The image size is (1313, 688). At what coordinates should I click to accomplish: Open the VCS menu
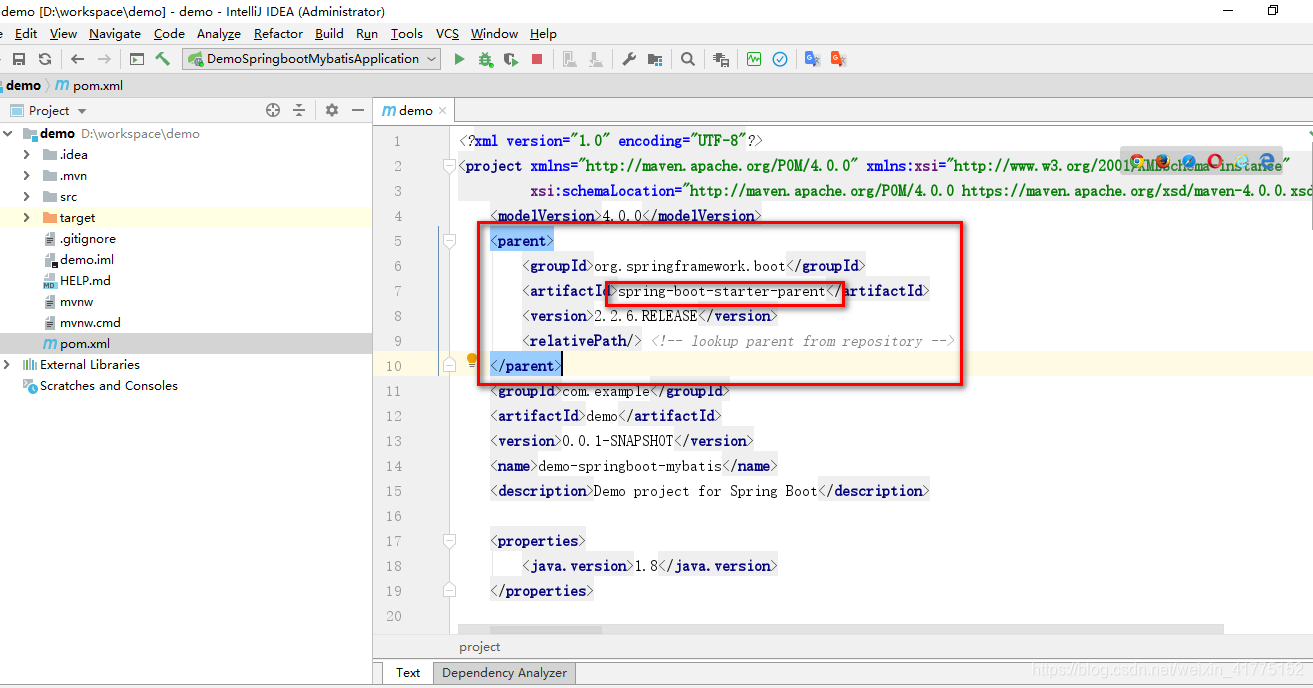tap(447, 33)
